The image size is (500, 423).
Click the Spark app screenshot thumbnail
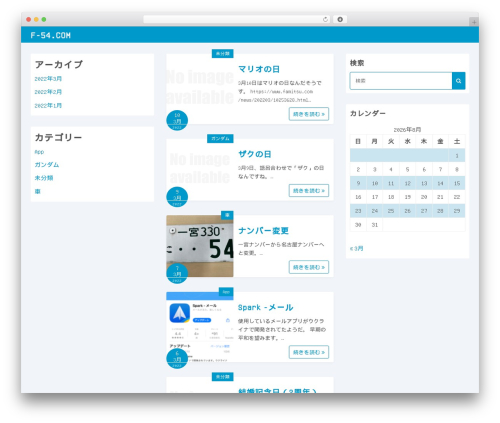(200, 327)
